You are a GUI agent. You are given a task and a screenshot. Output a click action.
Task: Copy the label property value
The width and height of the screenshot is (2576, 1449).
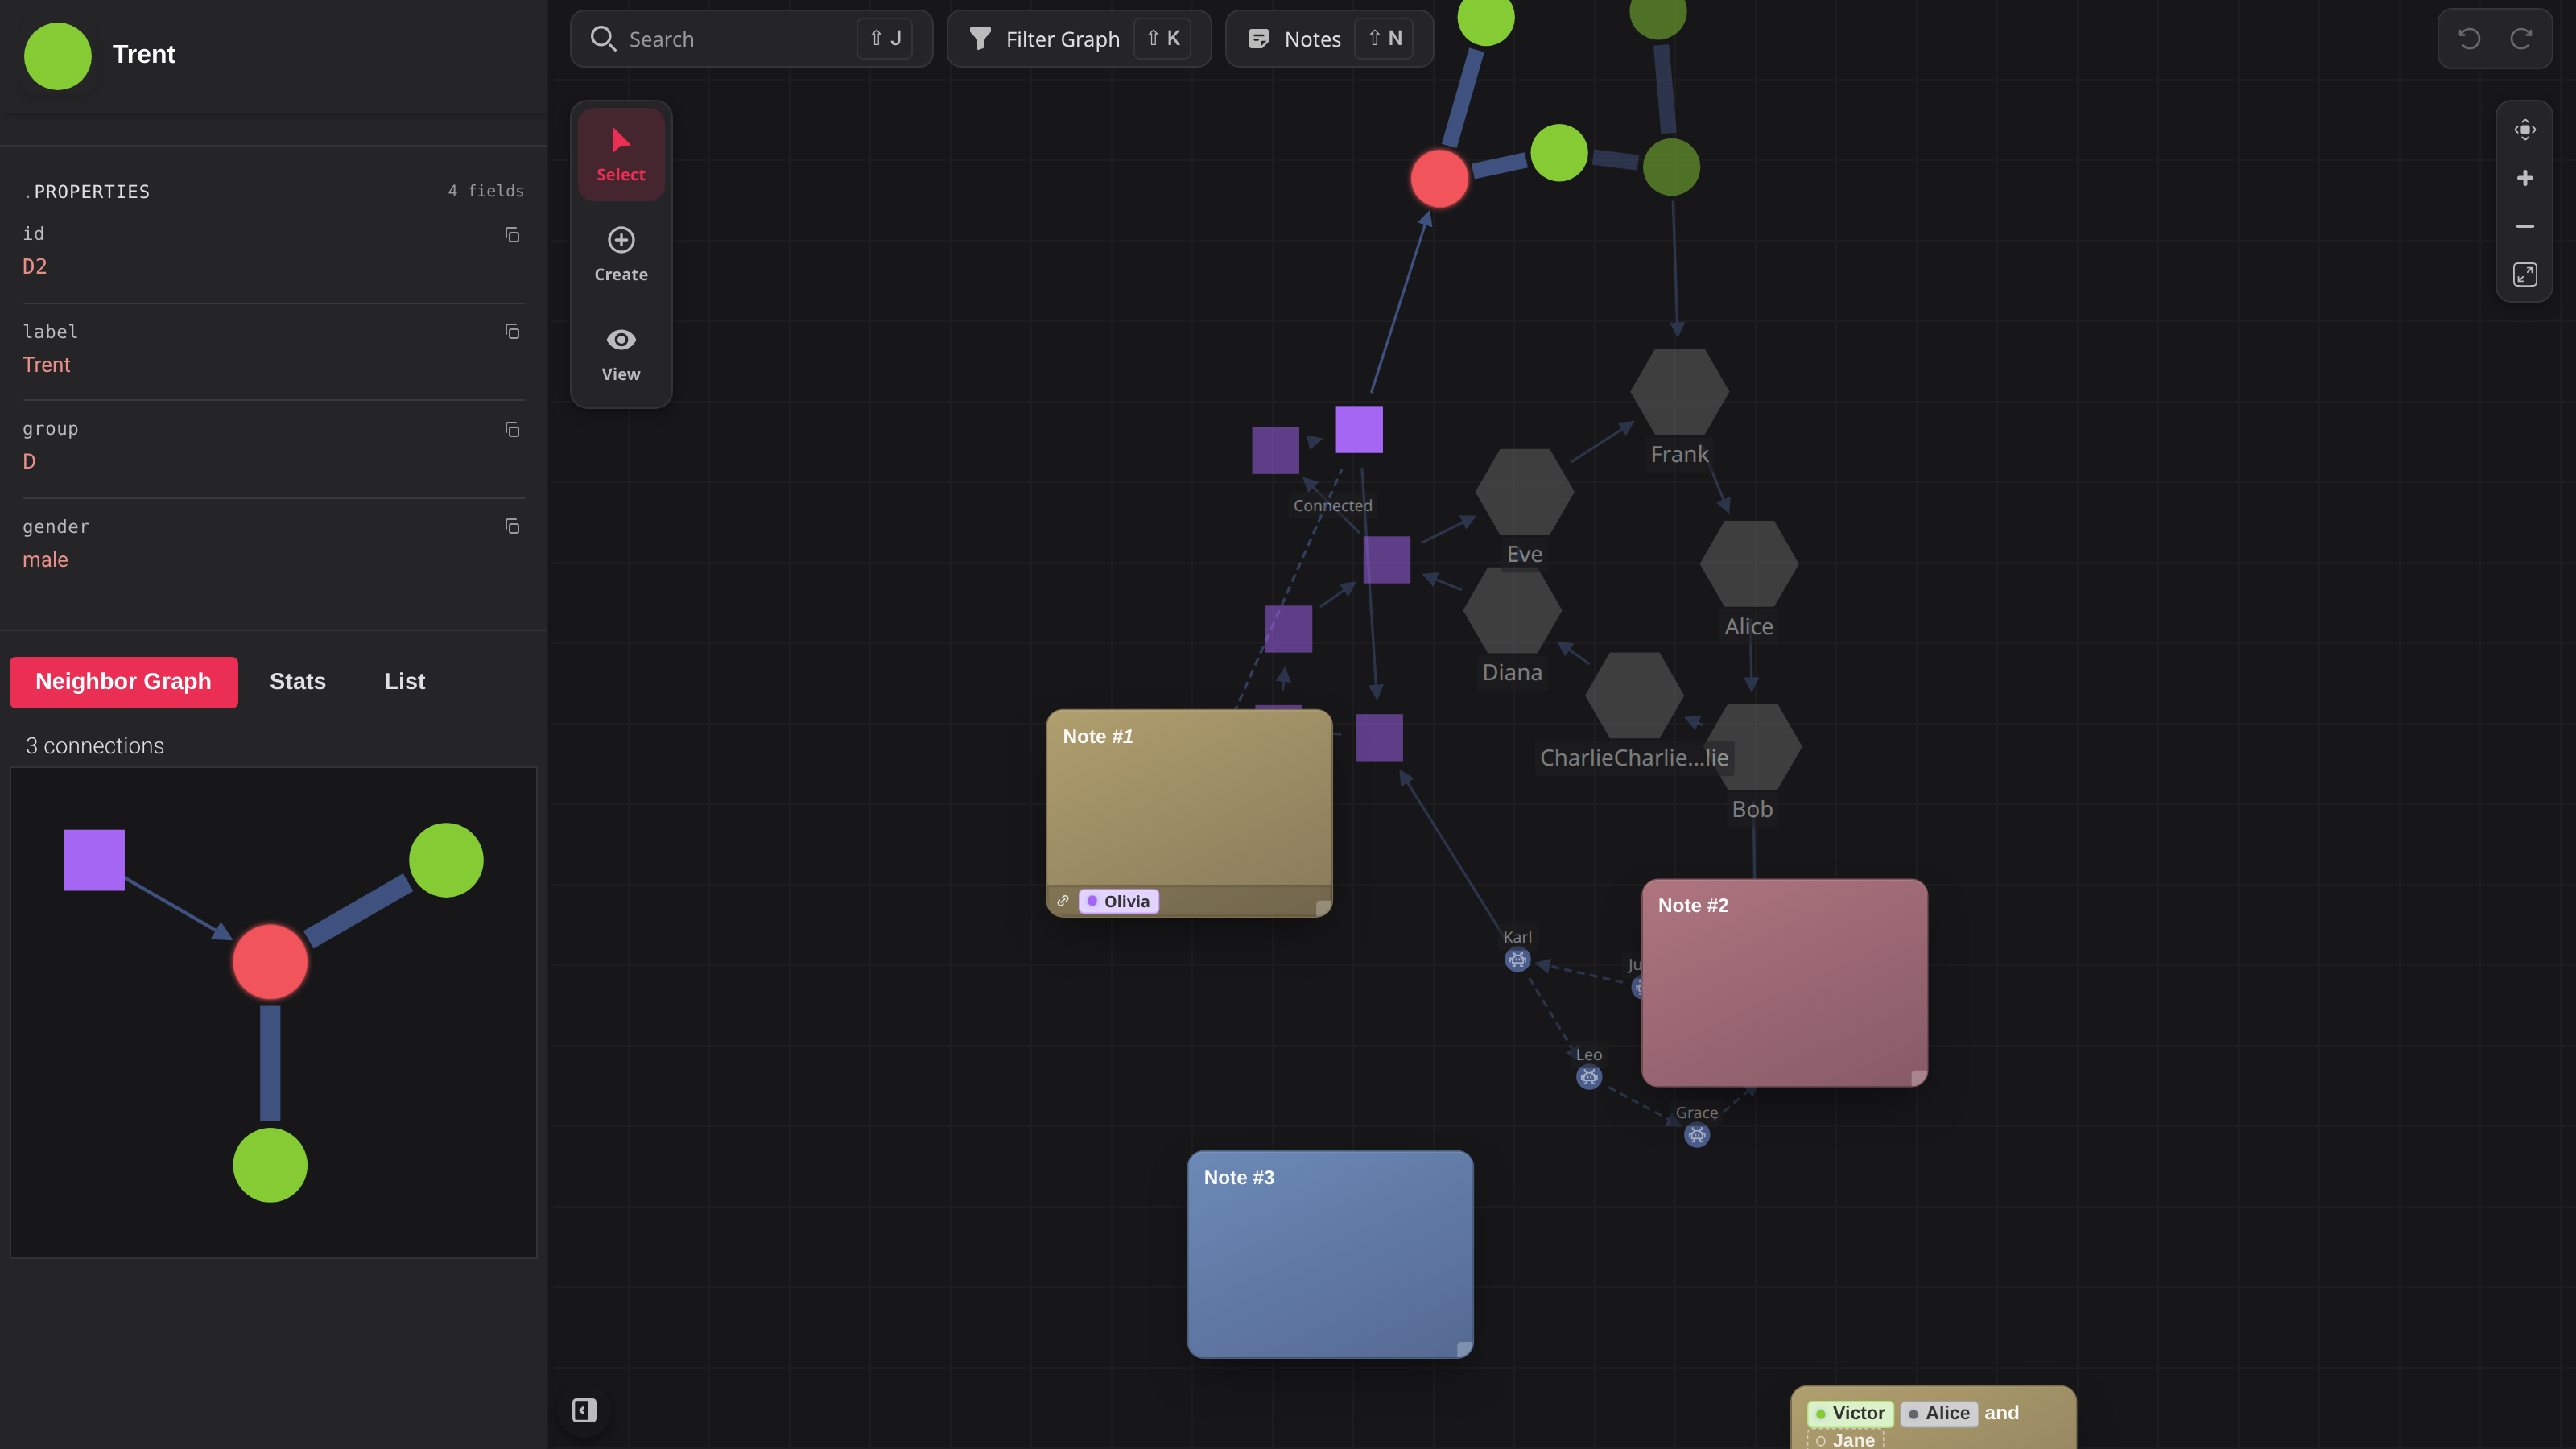(512, 332)
